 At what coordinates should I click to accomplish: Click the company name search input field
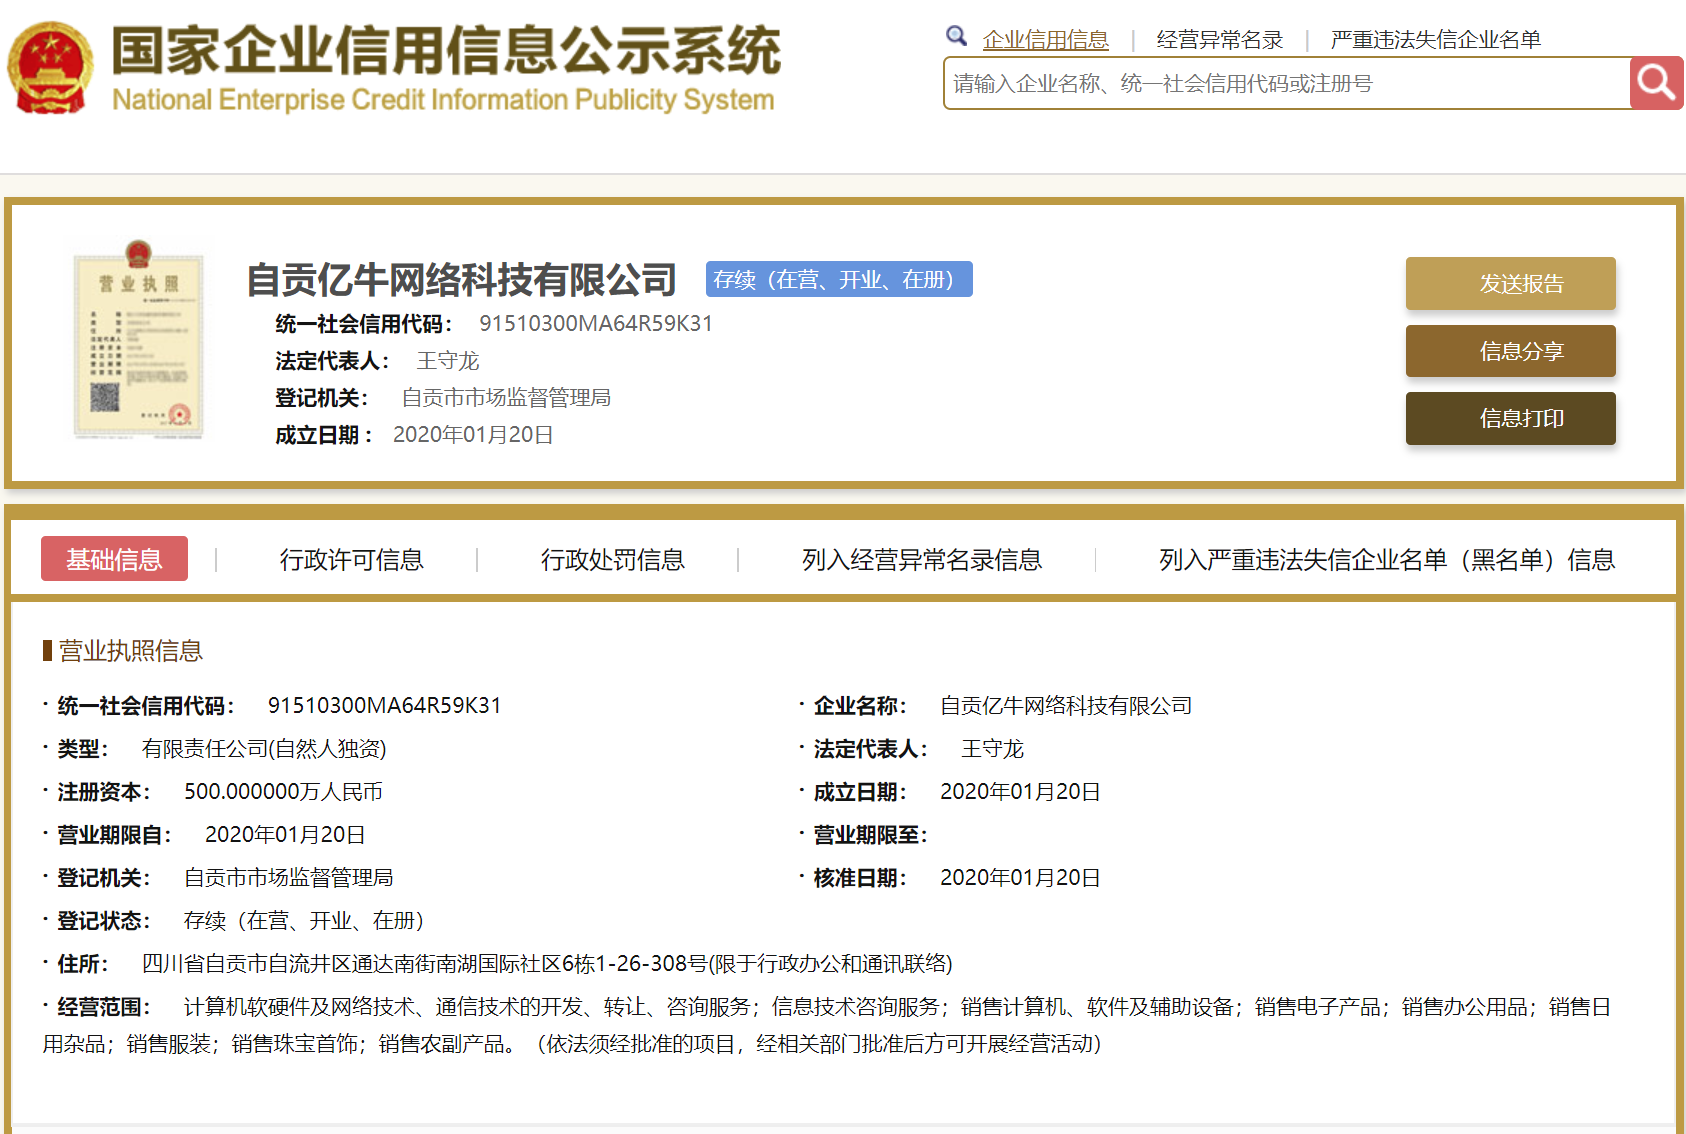click(1285, 84)
